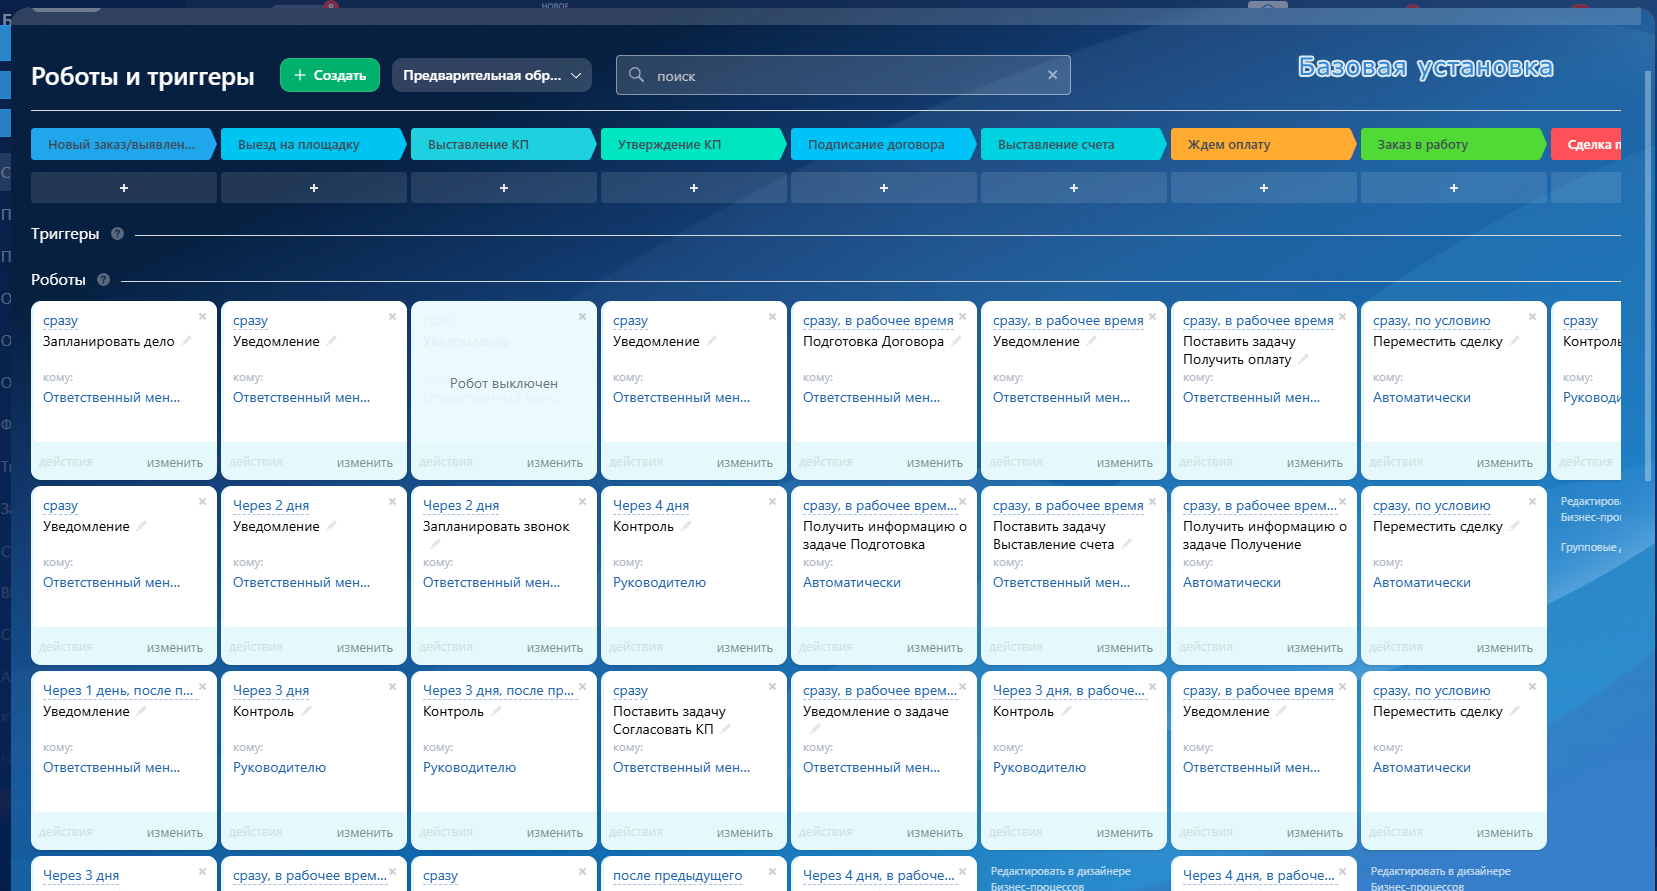Open the help icon next to Роботы
This screenshot has width=1657, height=891.
click(103, 280)
